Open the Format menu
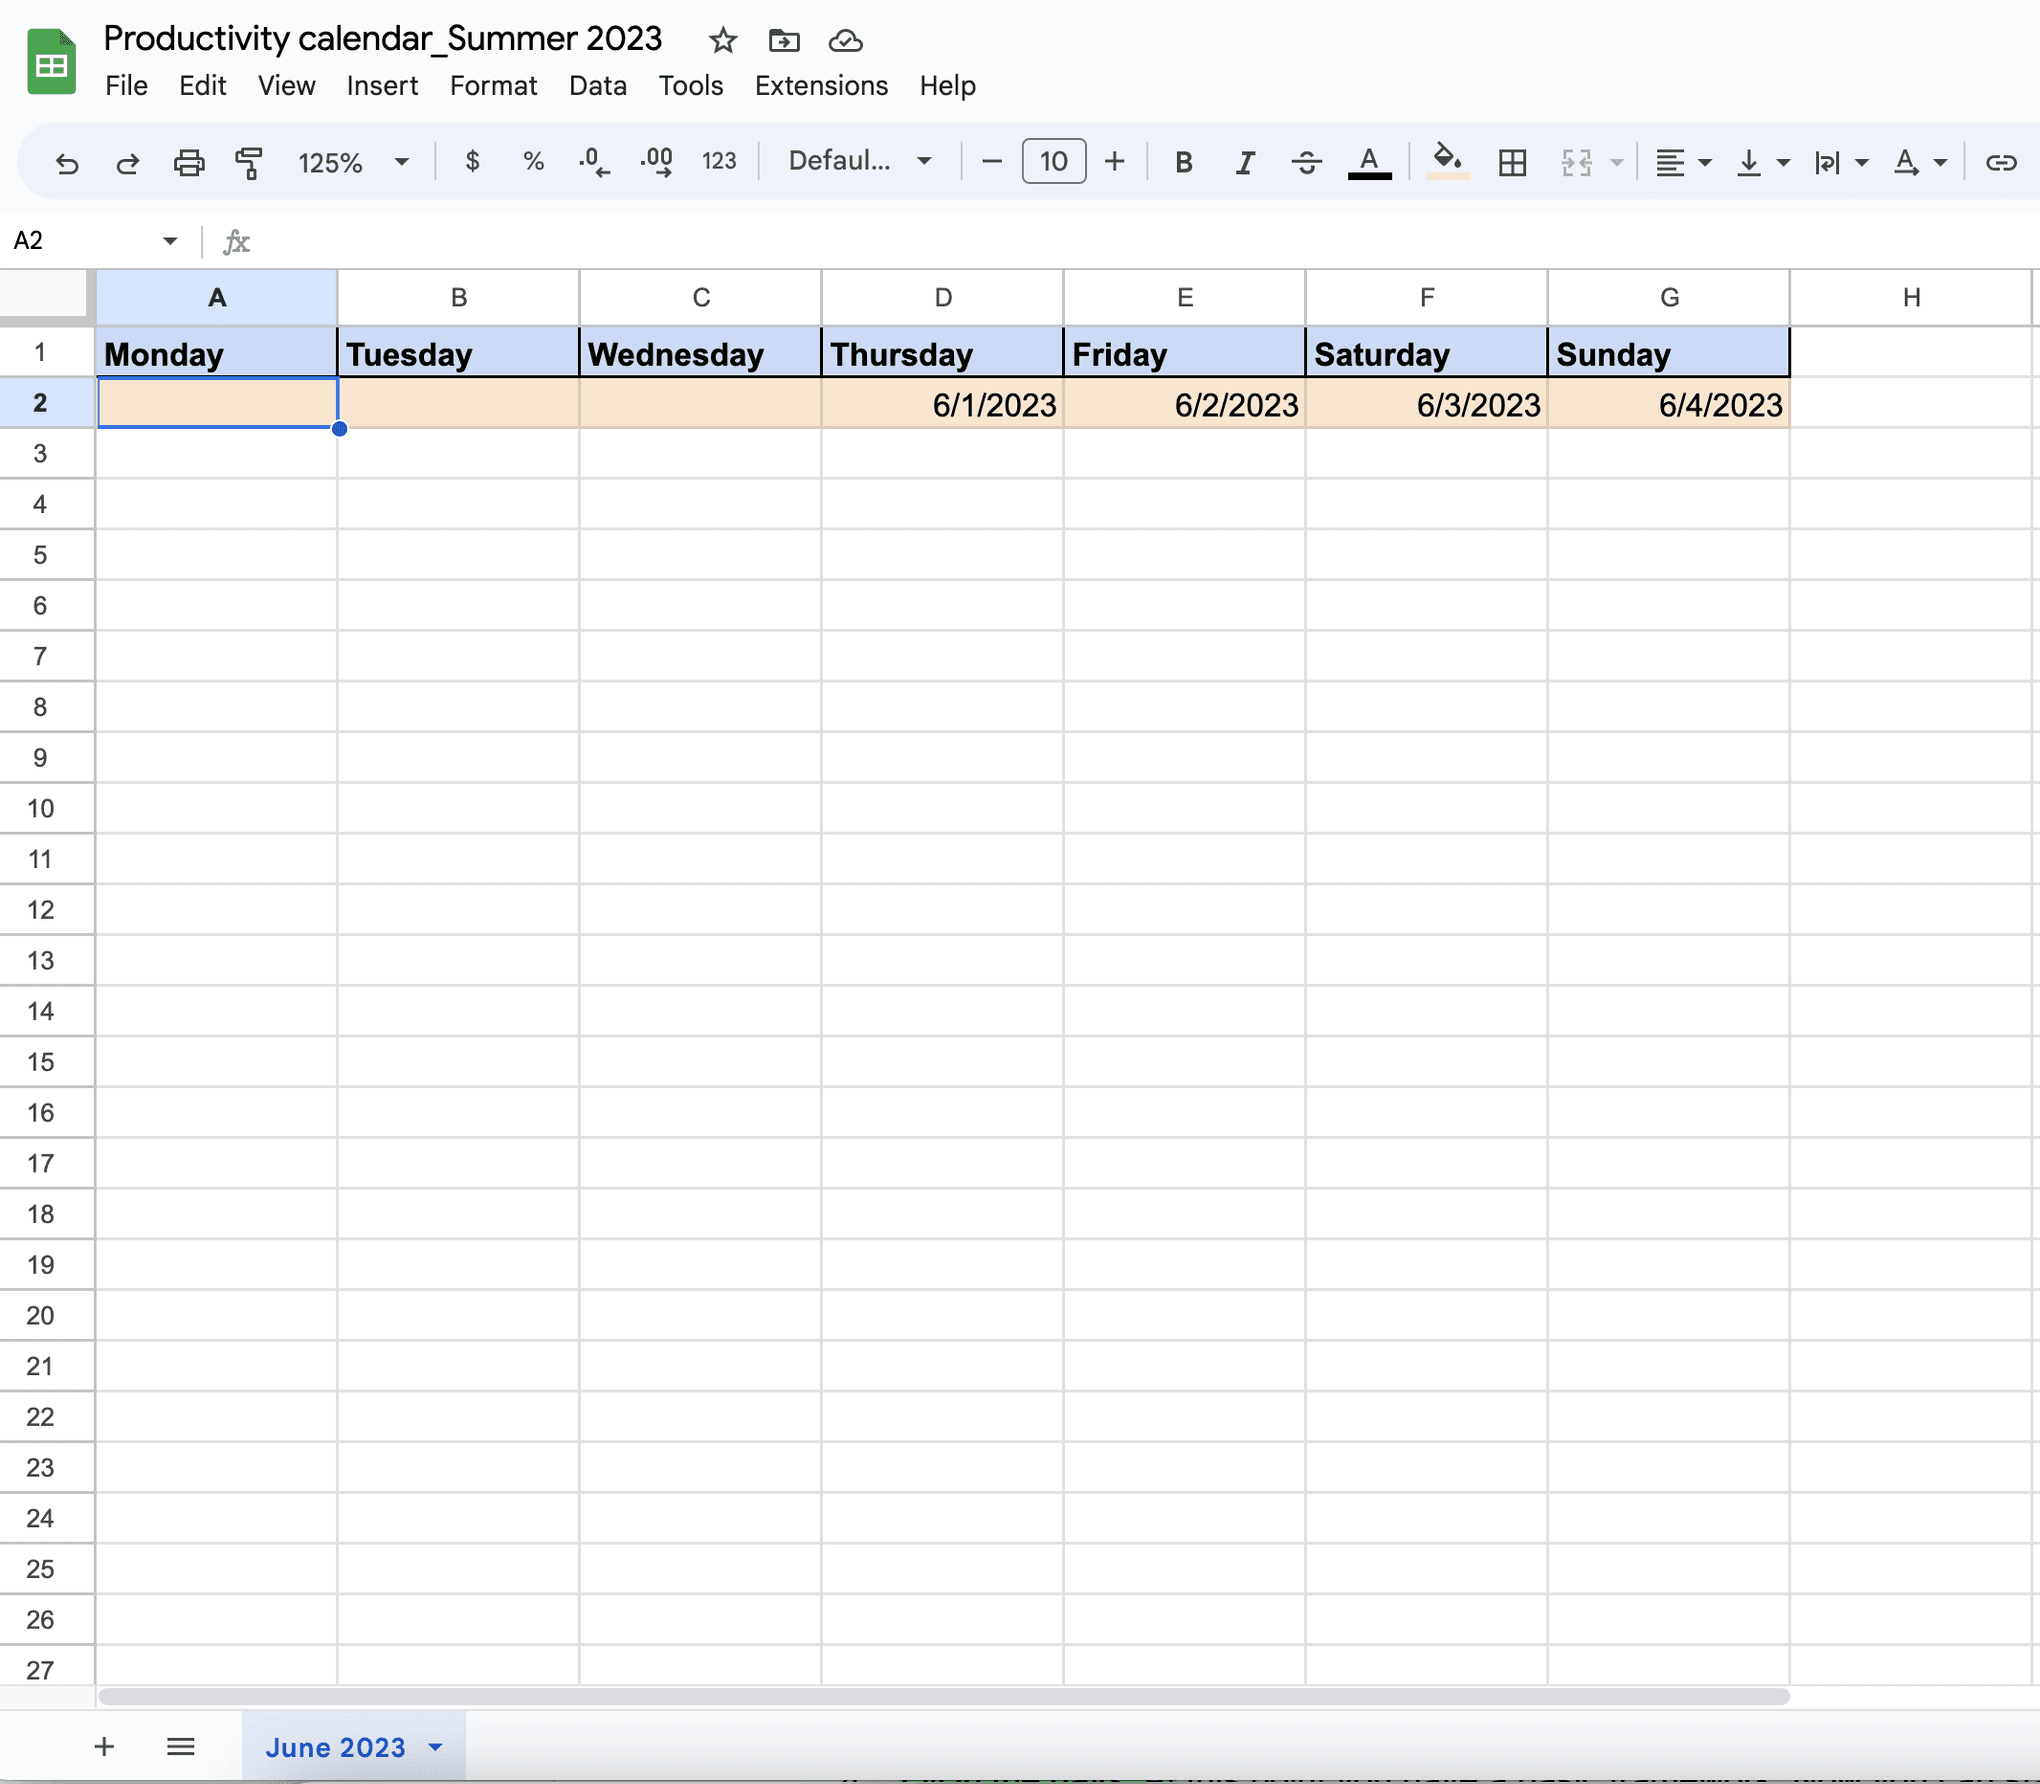2040x1784 pixels. click(493, 86)
